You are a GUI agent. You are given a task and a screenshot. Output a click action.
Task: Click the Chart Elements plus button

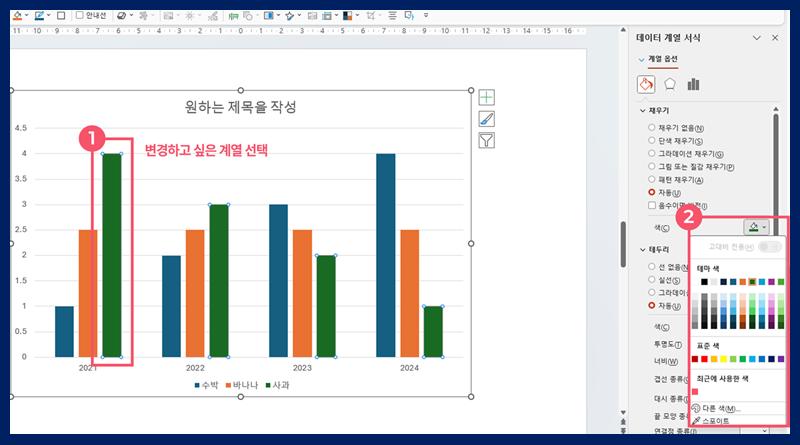pyautogui.click(x=486, y=97)
